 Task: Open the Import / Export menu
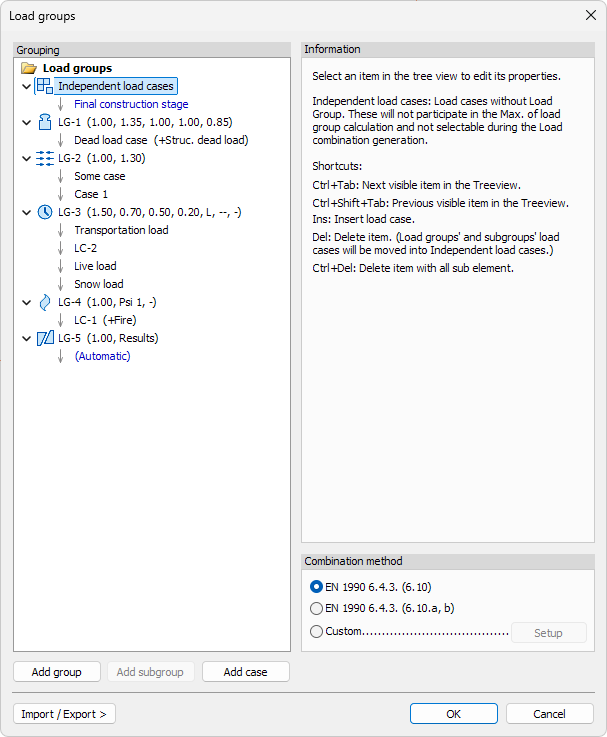coord(64,713)
